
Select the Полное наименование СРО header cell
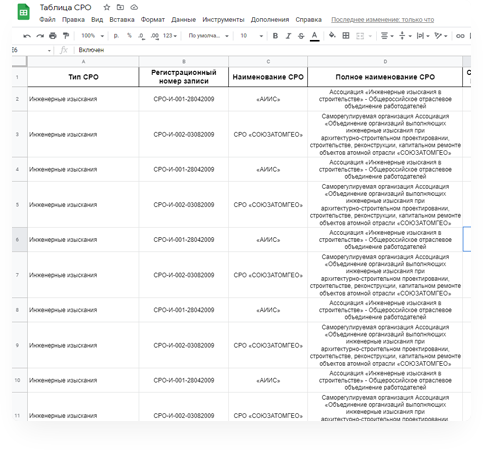pyautogui.click(x=385, y=77)
